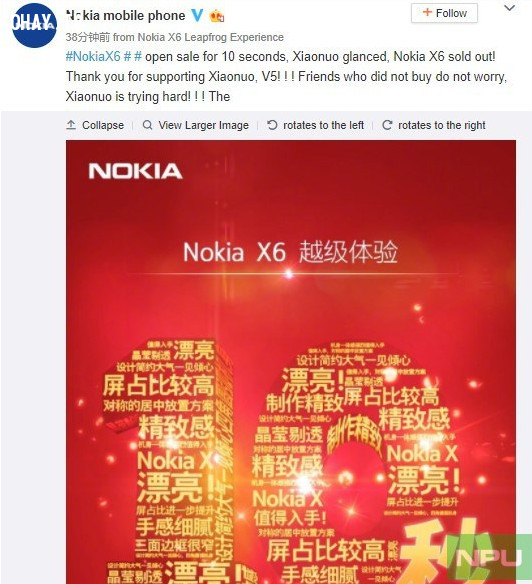Click the Collapse upload-arrow icon

(71, 125)
